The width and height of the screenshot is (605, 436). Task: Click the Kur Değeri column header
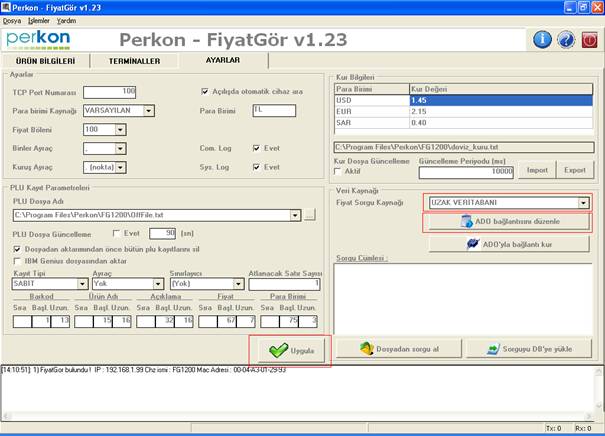501,89
